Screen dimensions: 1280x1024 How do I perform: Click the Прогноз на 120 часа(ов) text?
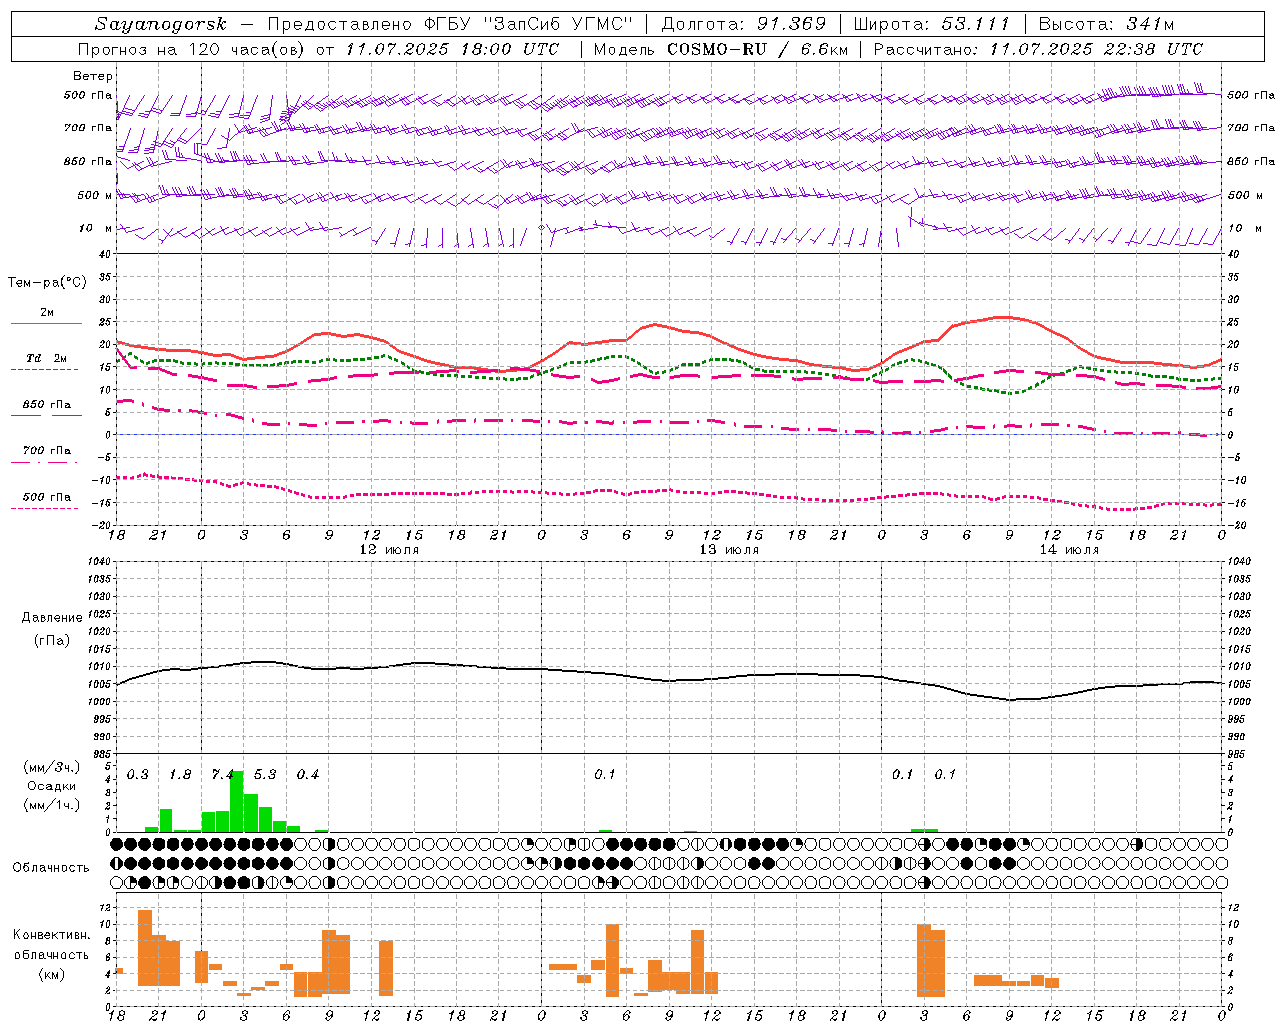coord(192,49)
